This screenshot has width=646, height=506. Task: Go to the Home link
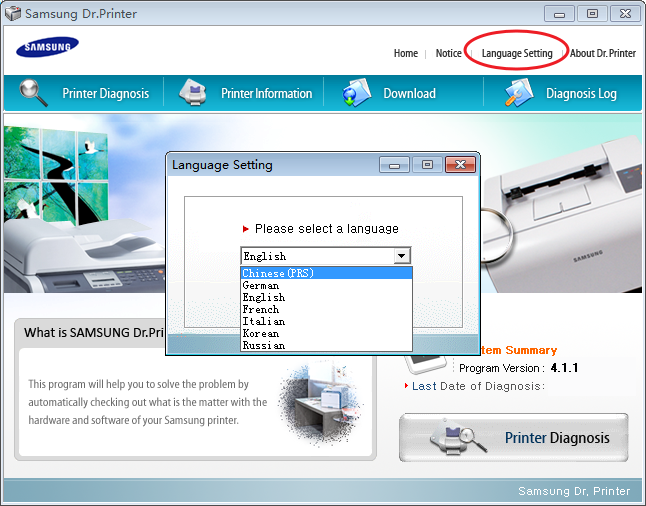pos(406,53)
